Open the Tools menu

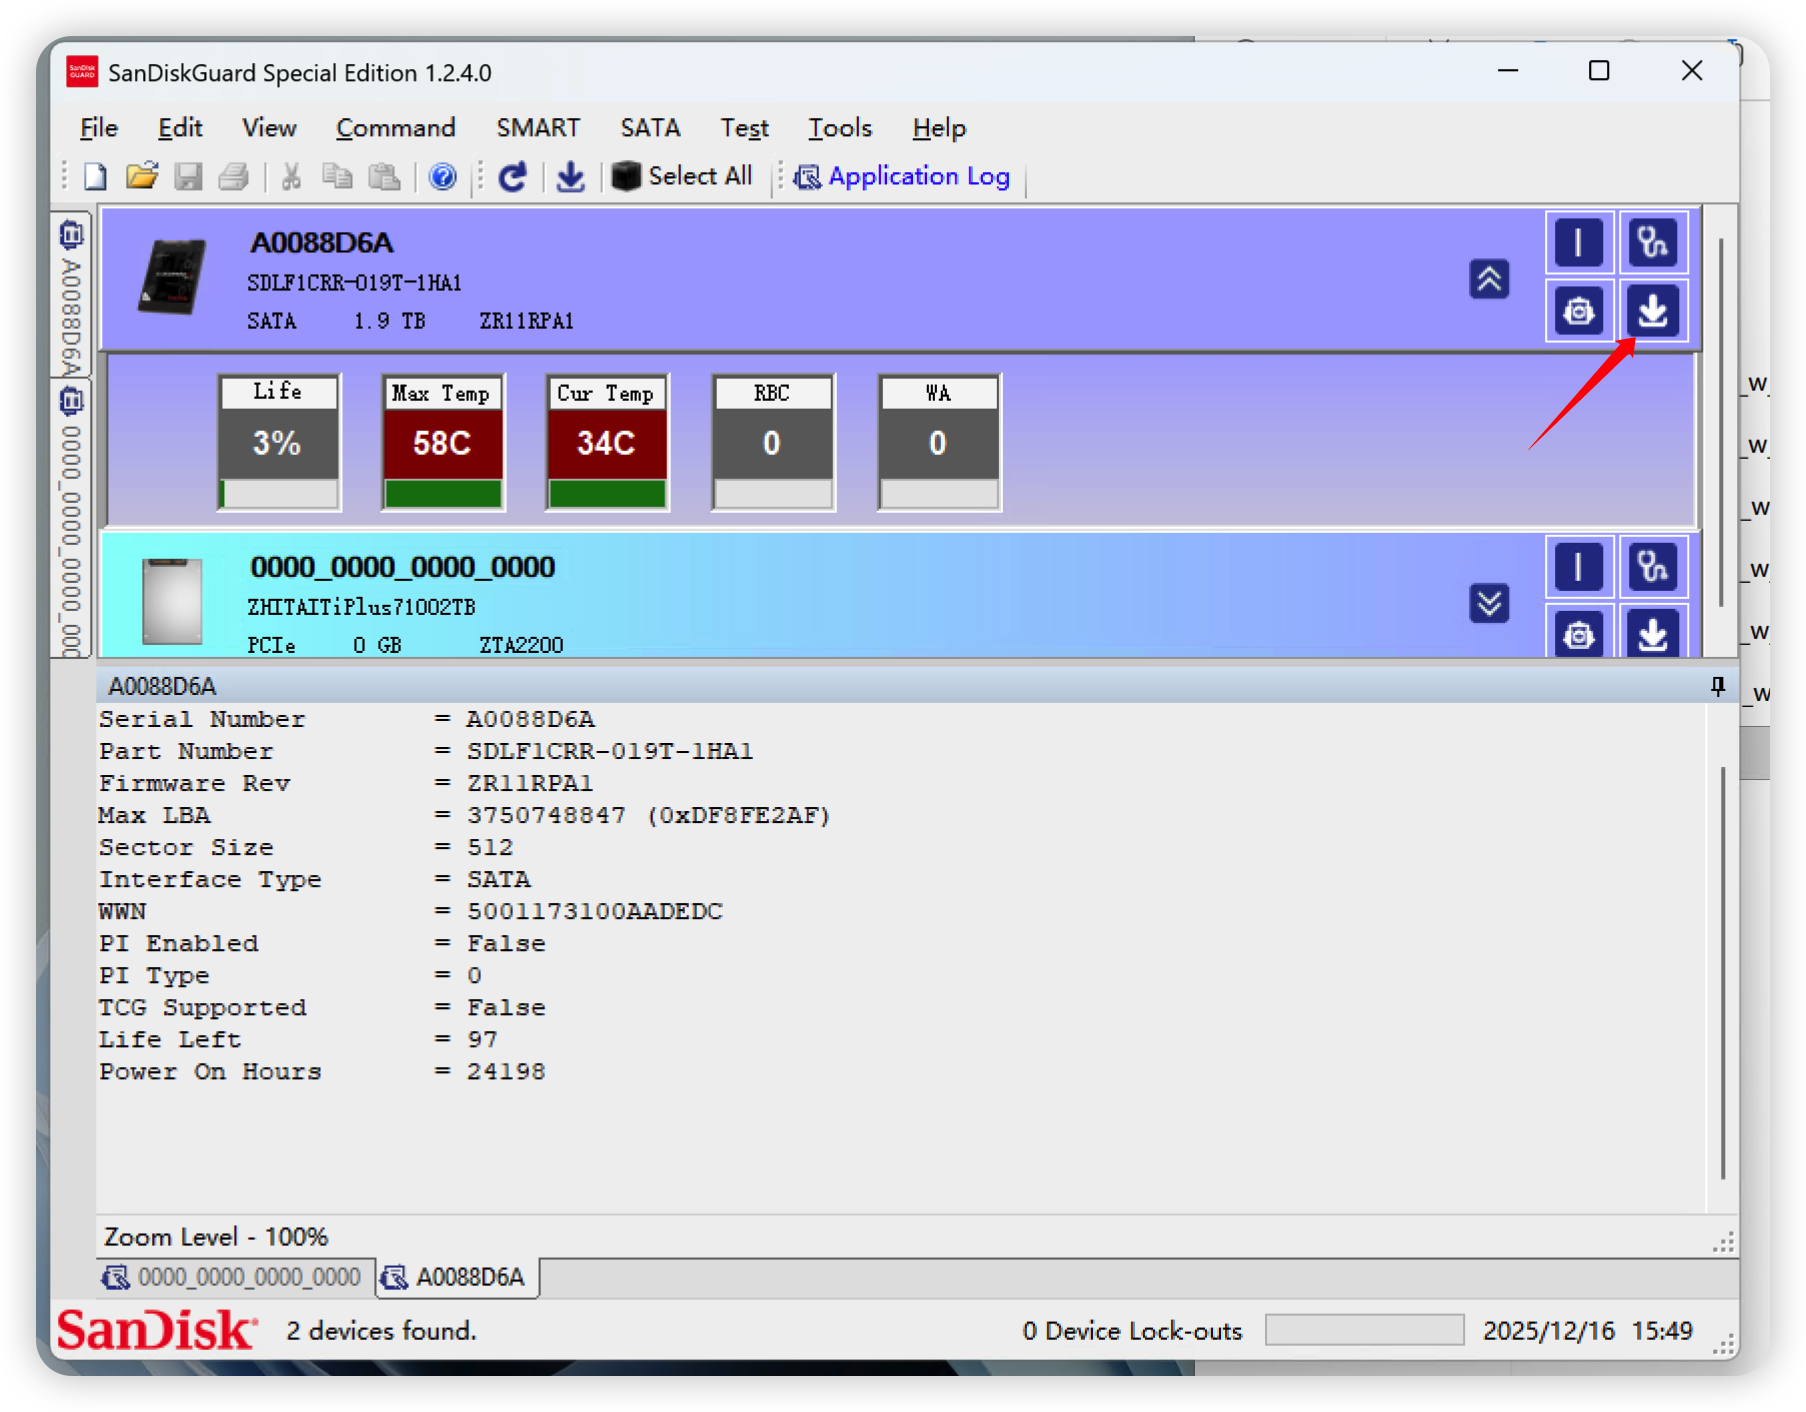tap(840, 128)
